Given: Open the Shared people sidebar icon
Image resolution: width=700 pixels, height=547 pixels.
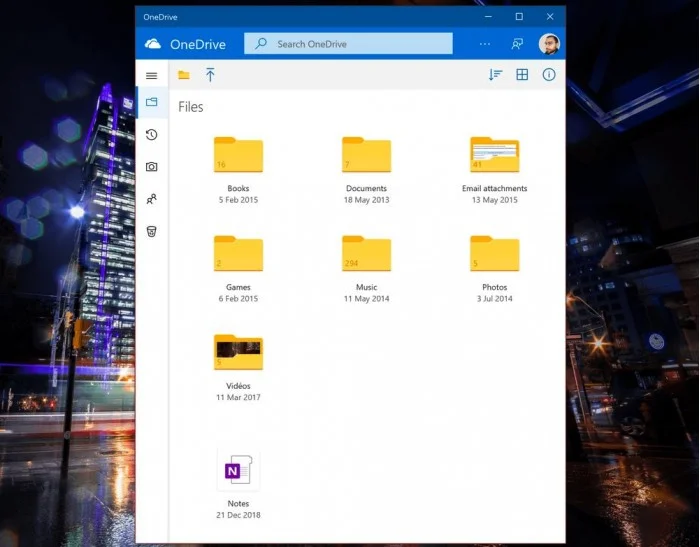Looking at the screenshot, I should pos(152,199).
